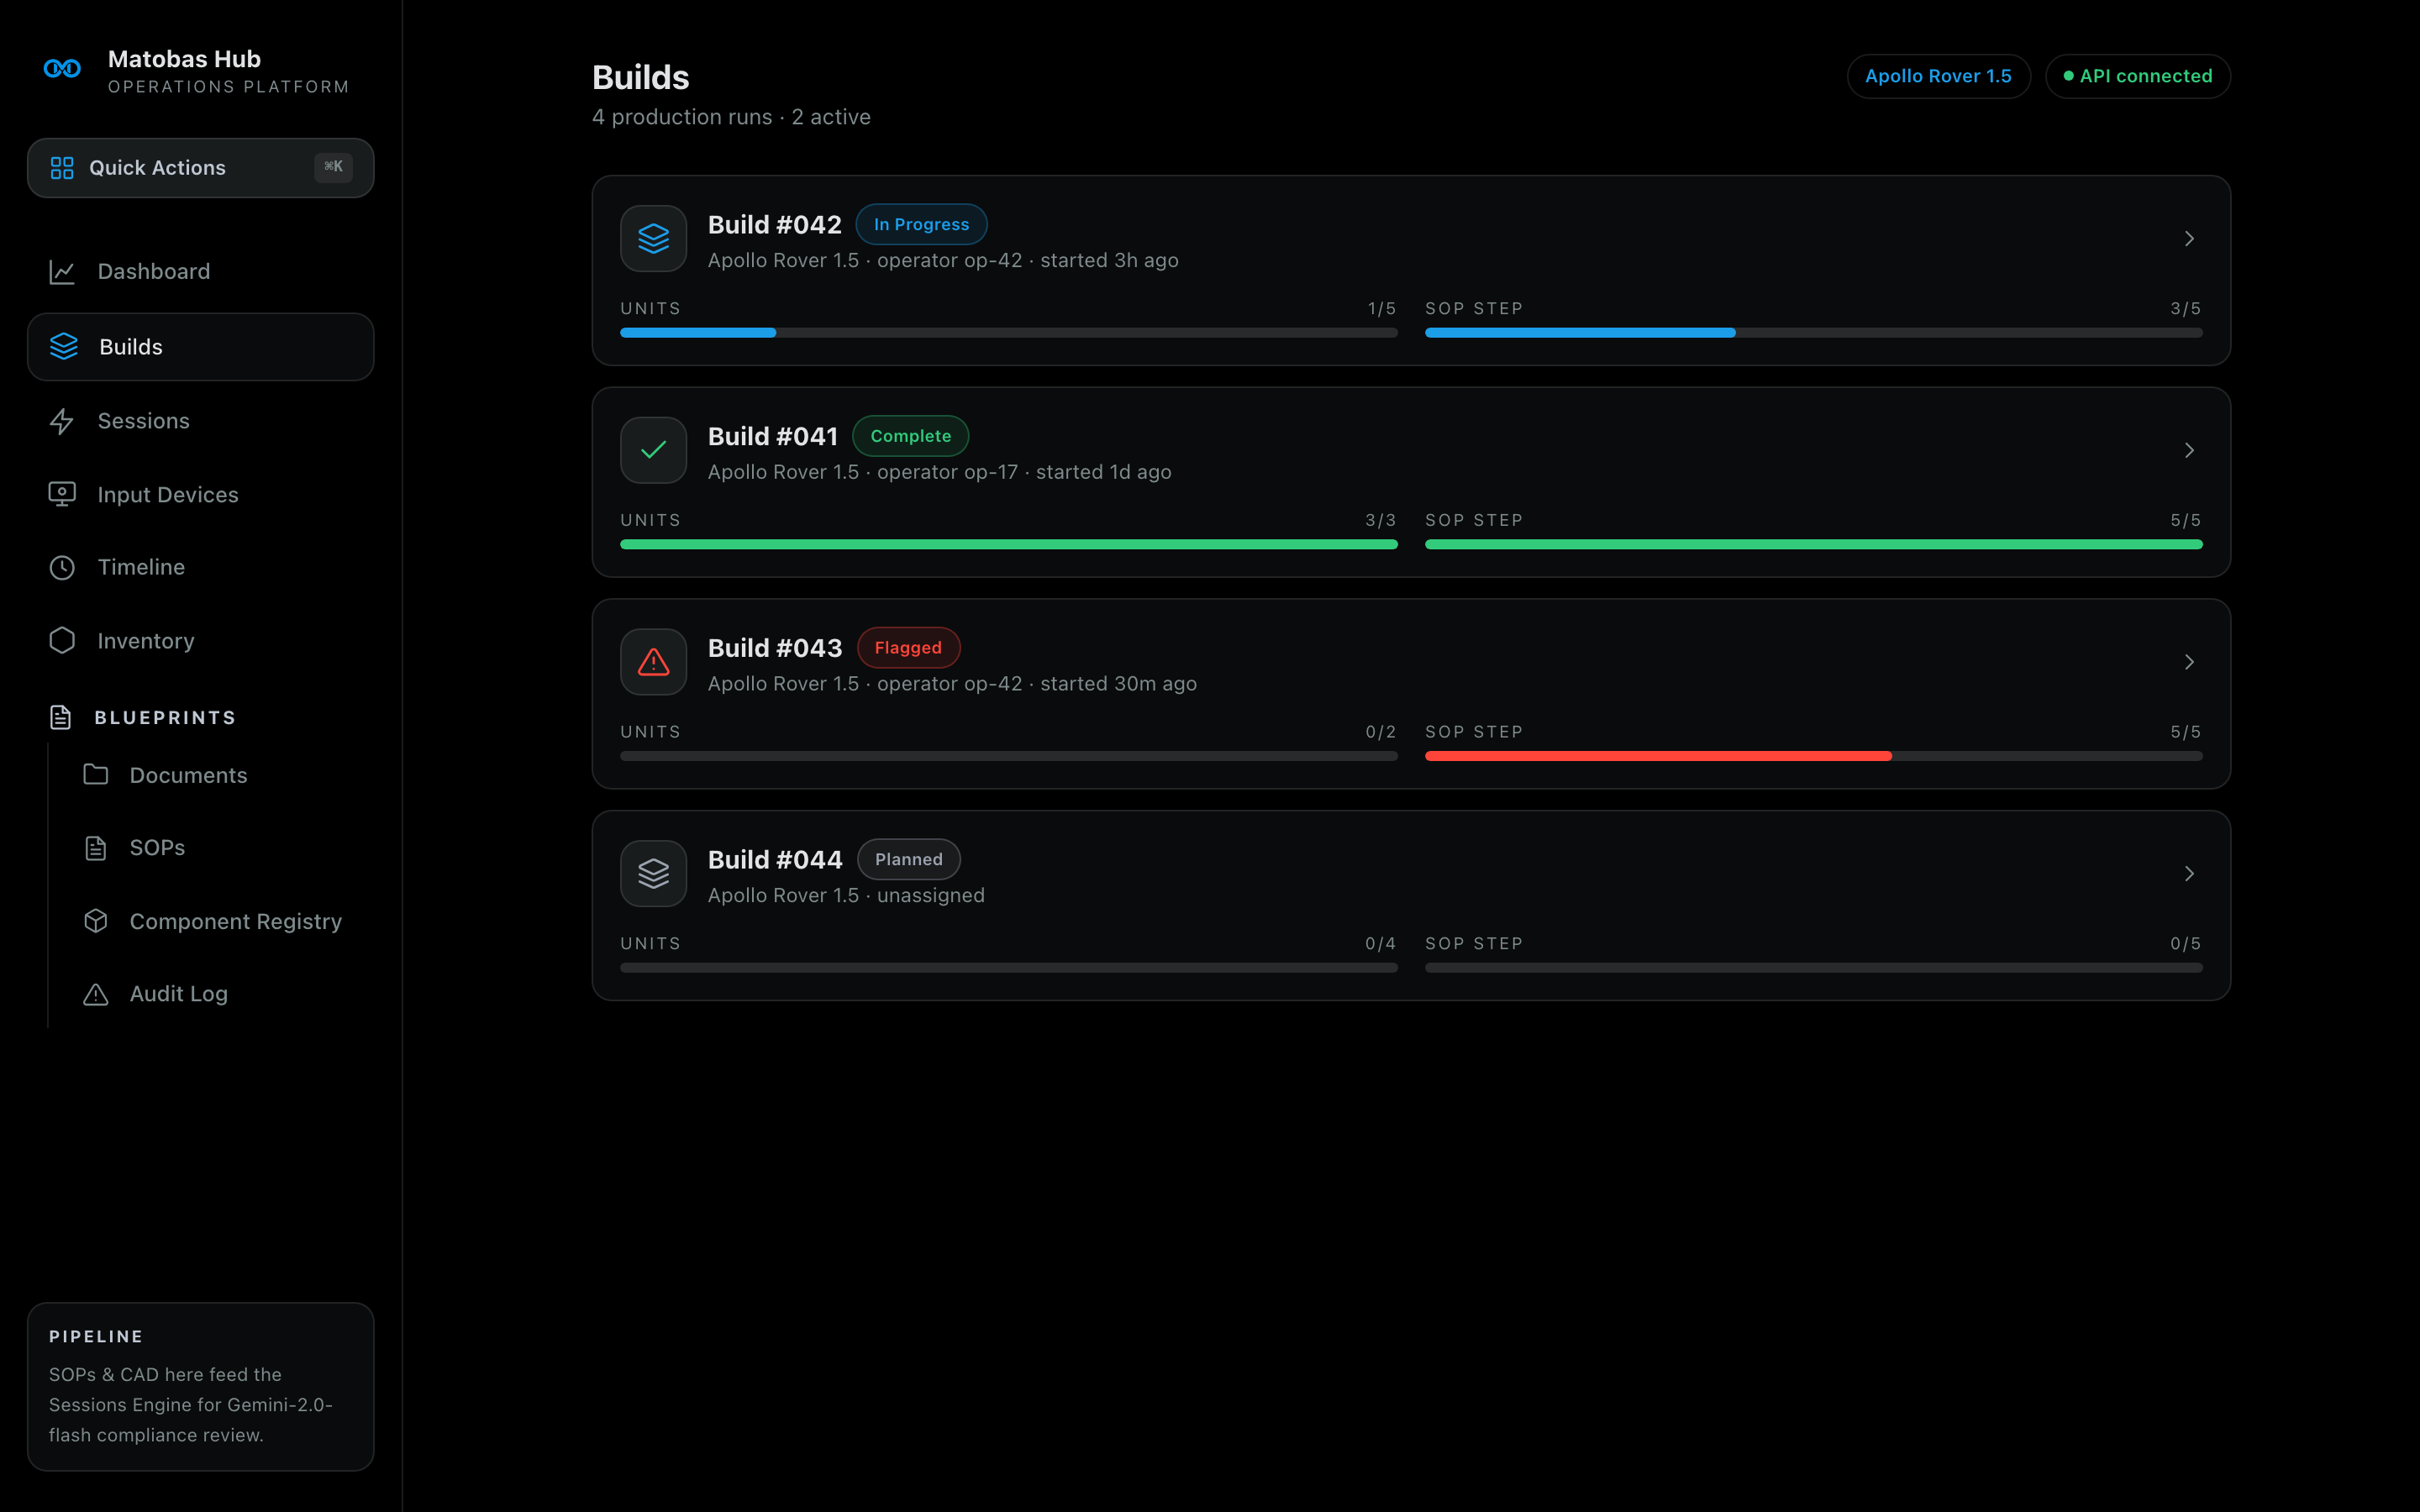Open SOPs under Blueprints
2420x1512 pixels.
point(216,848)
